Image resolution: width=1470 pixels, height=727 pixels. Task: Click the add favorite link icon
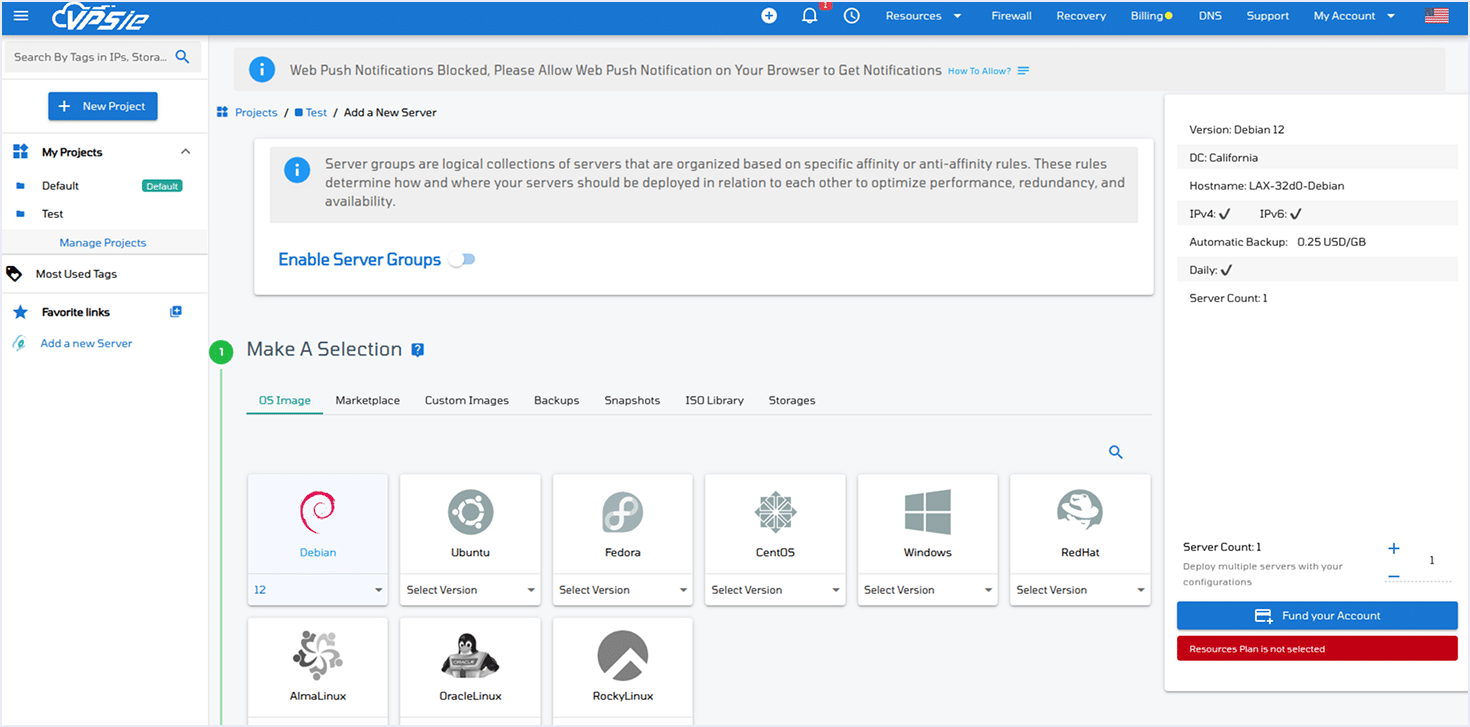click(176, 312)
